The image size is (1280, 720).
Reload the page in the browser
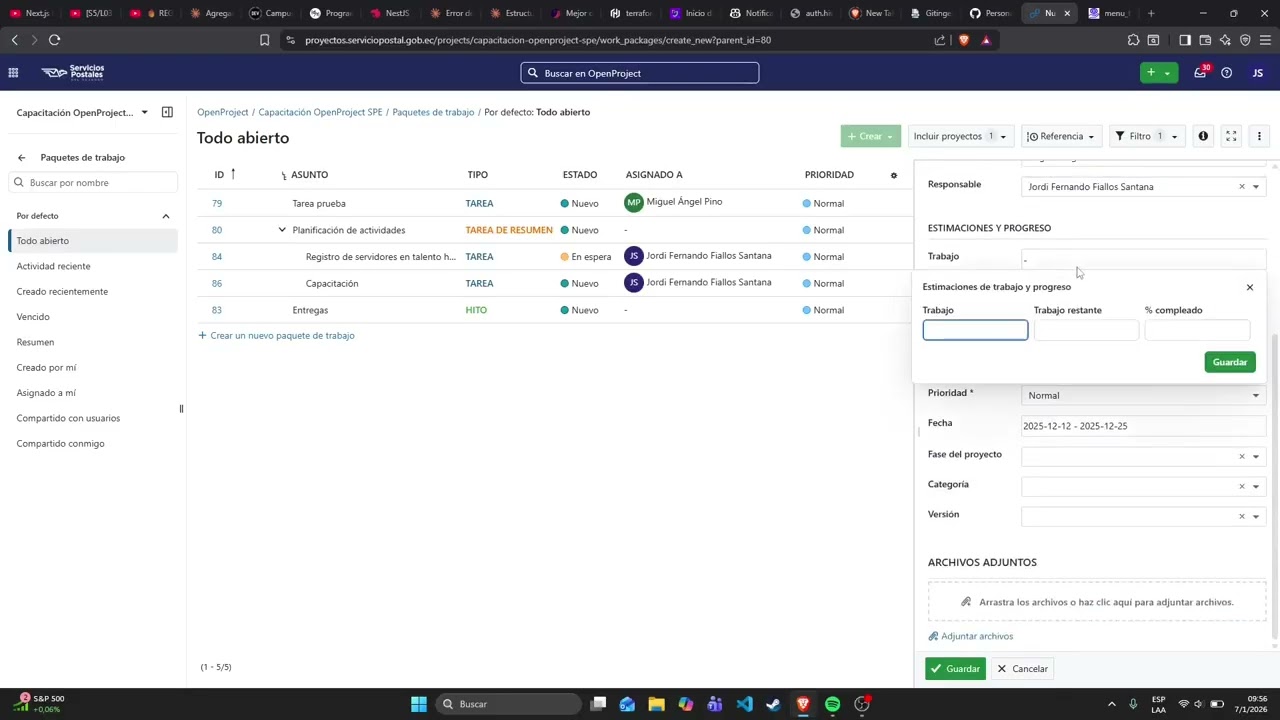click(x=54, y=40)
